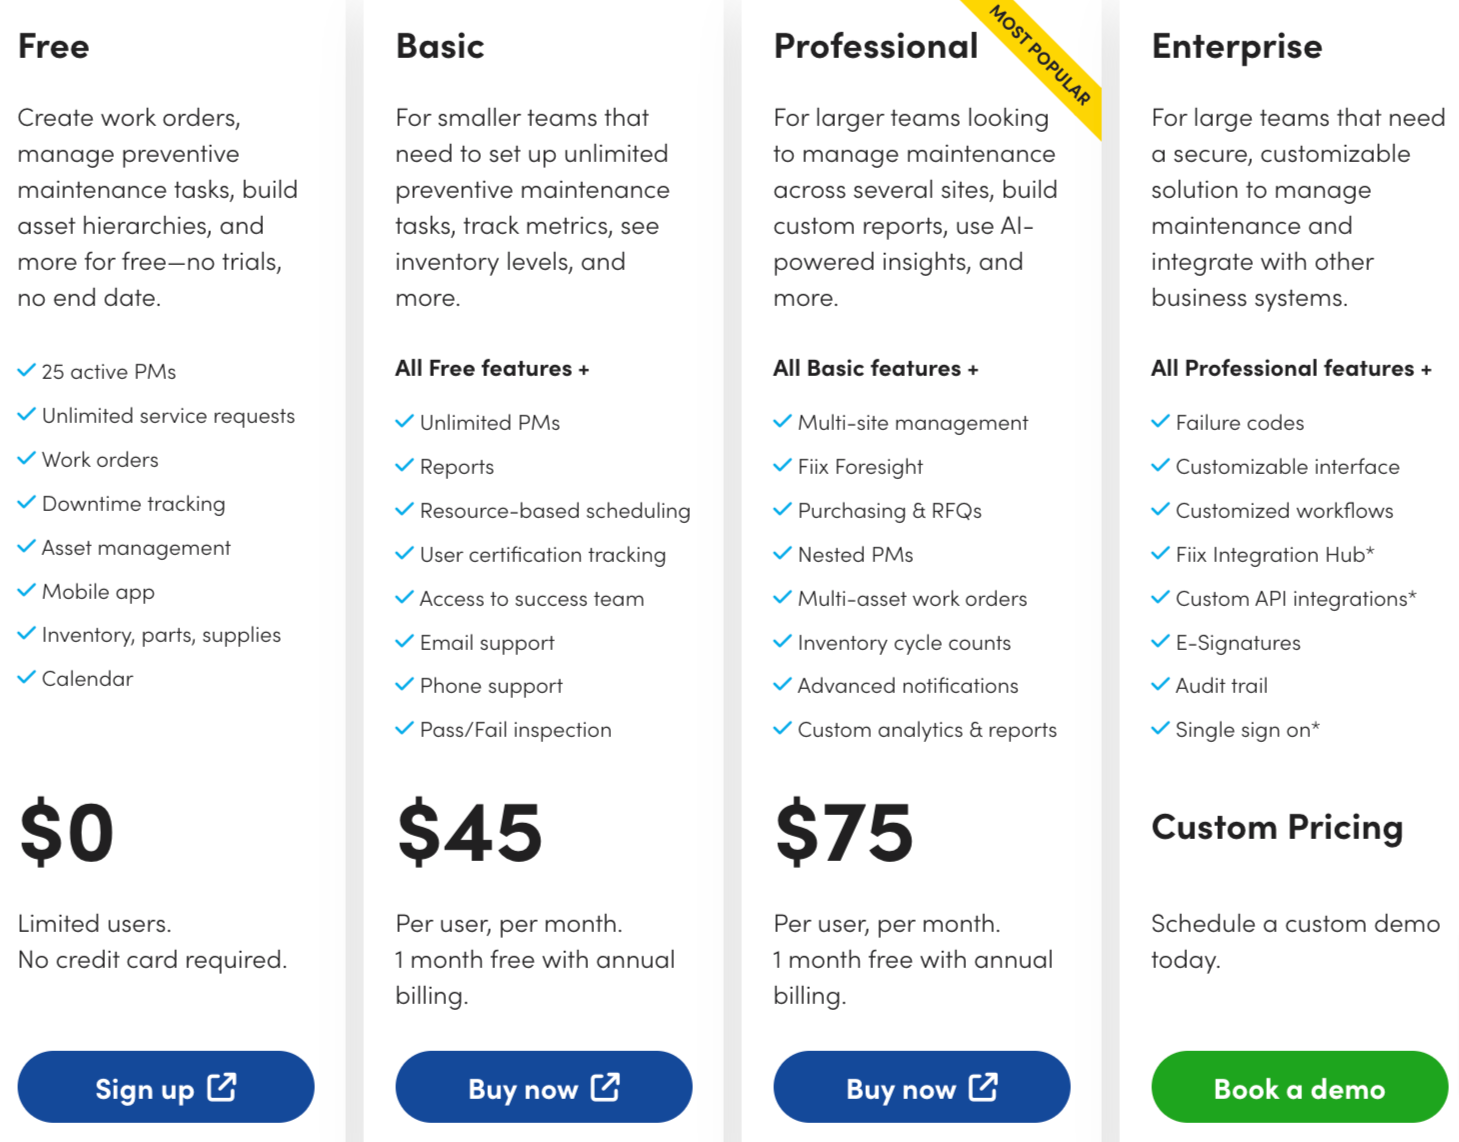Expand All Professional features list
This screenshot has width=1459, height=1142.
[1291, 367]
